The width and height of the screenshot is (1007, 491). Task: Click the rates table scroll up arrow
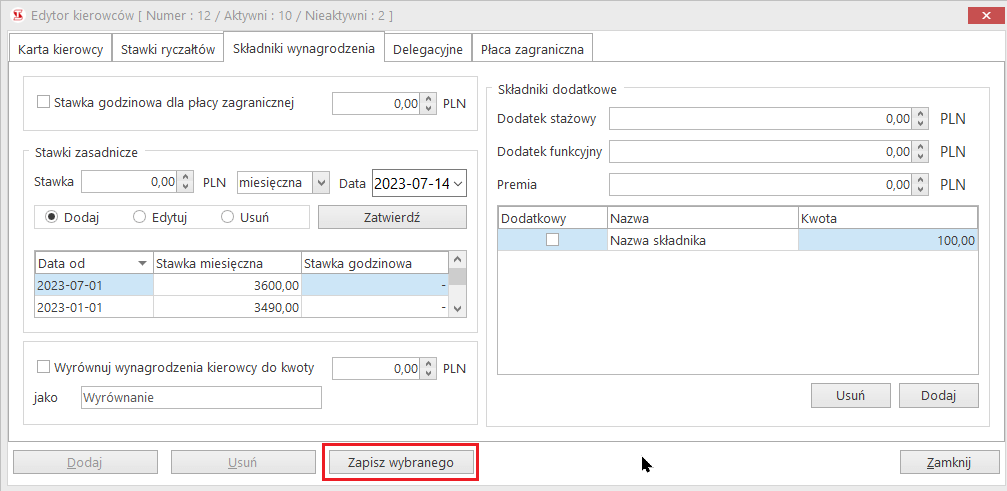click(x=457, y=259)
